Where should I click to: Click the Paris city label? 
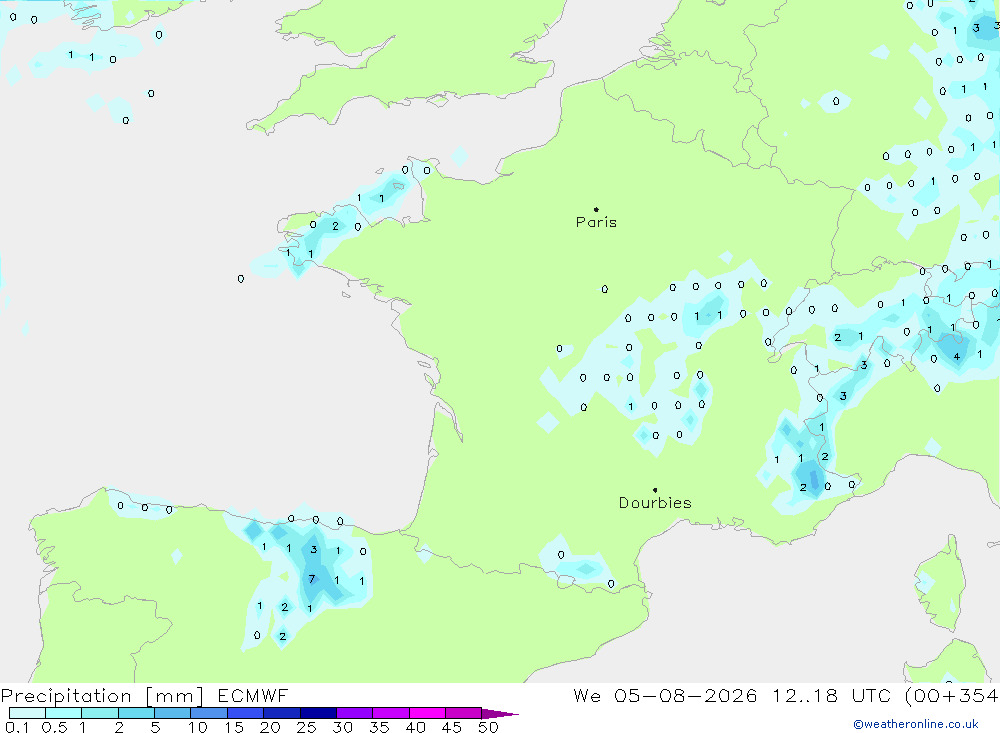(x=596, y=222)
